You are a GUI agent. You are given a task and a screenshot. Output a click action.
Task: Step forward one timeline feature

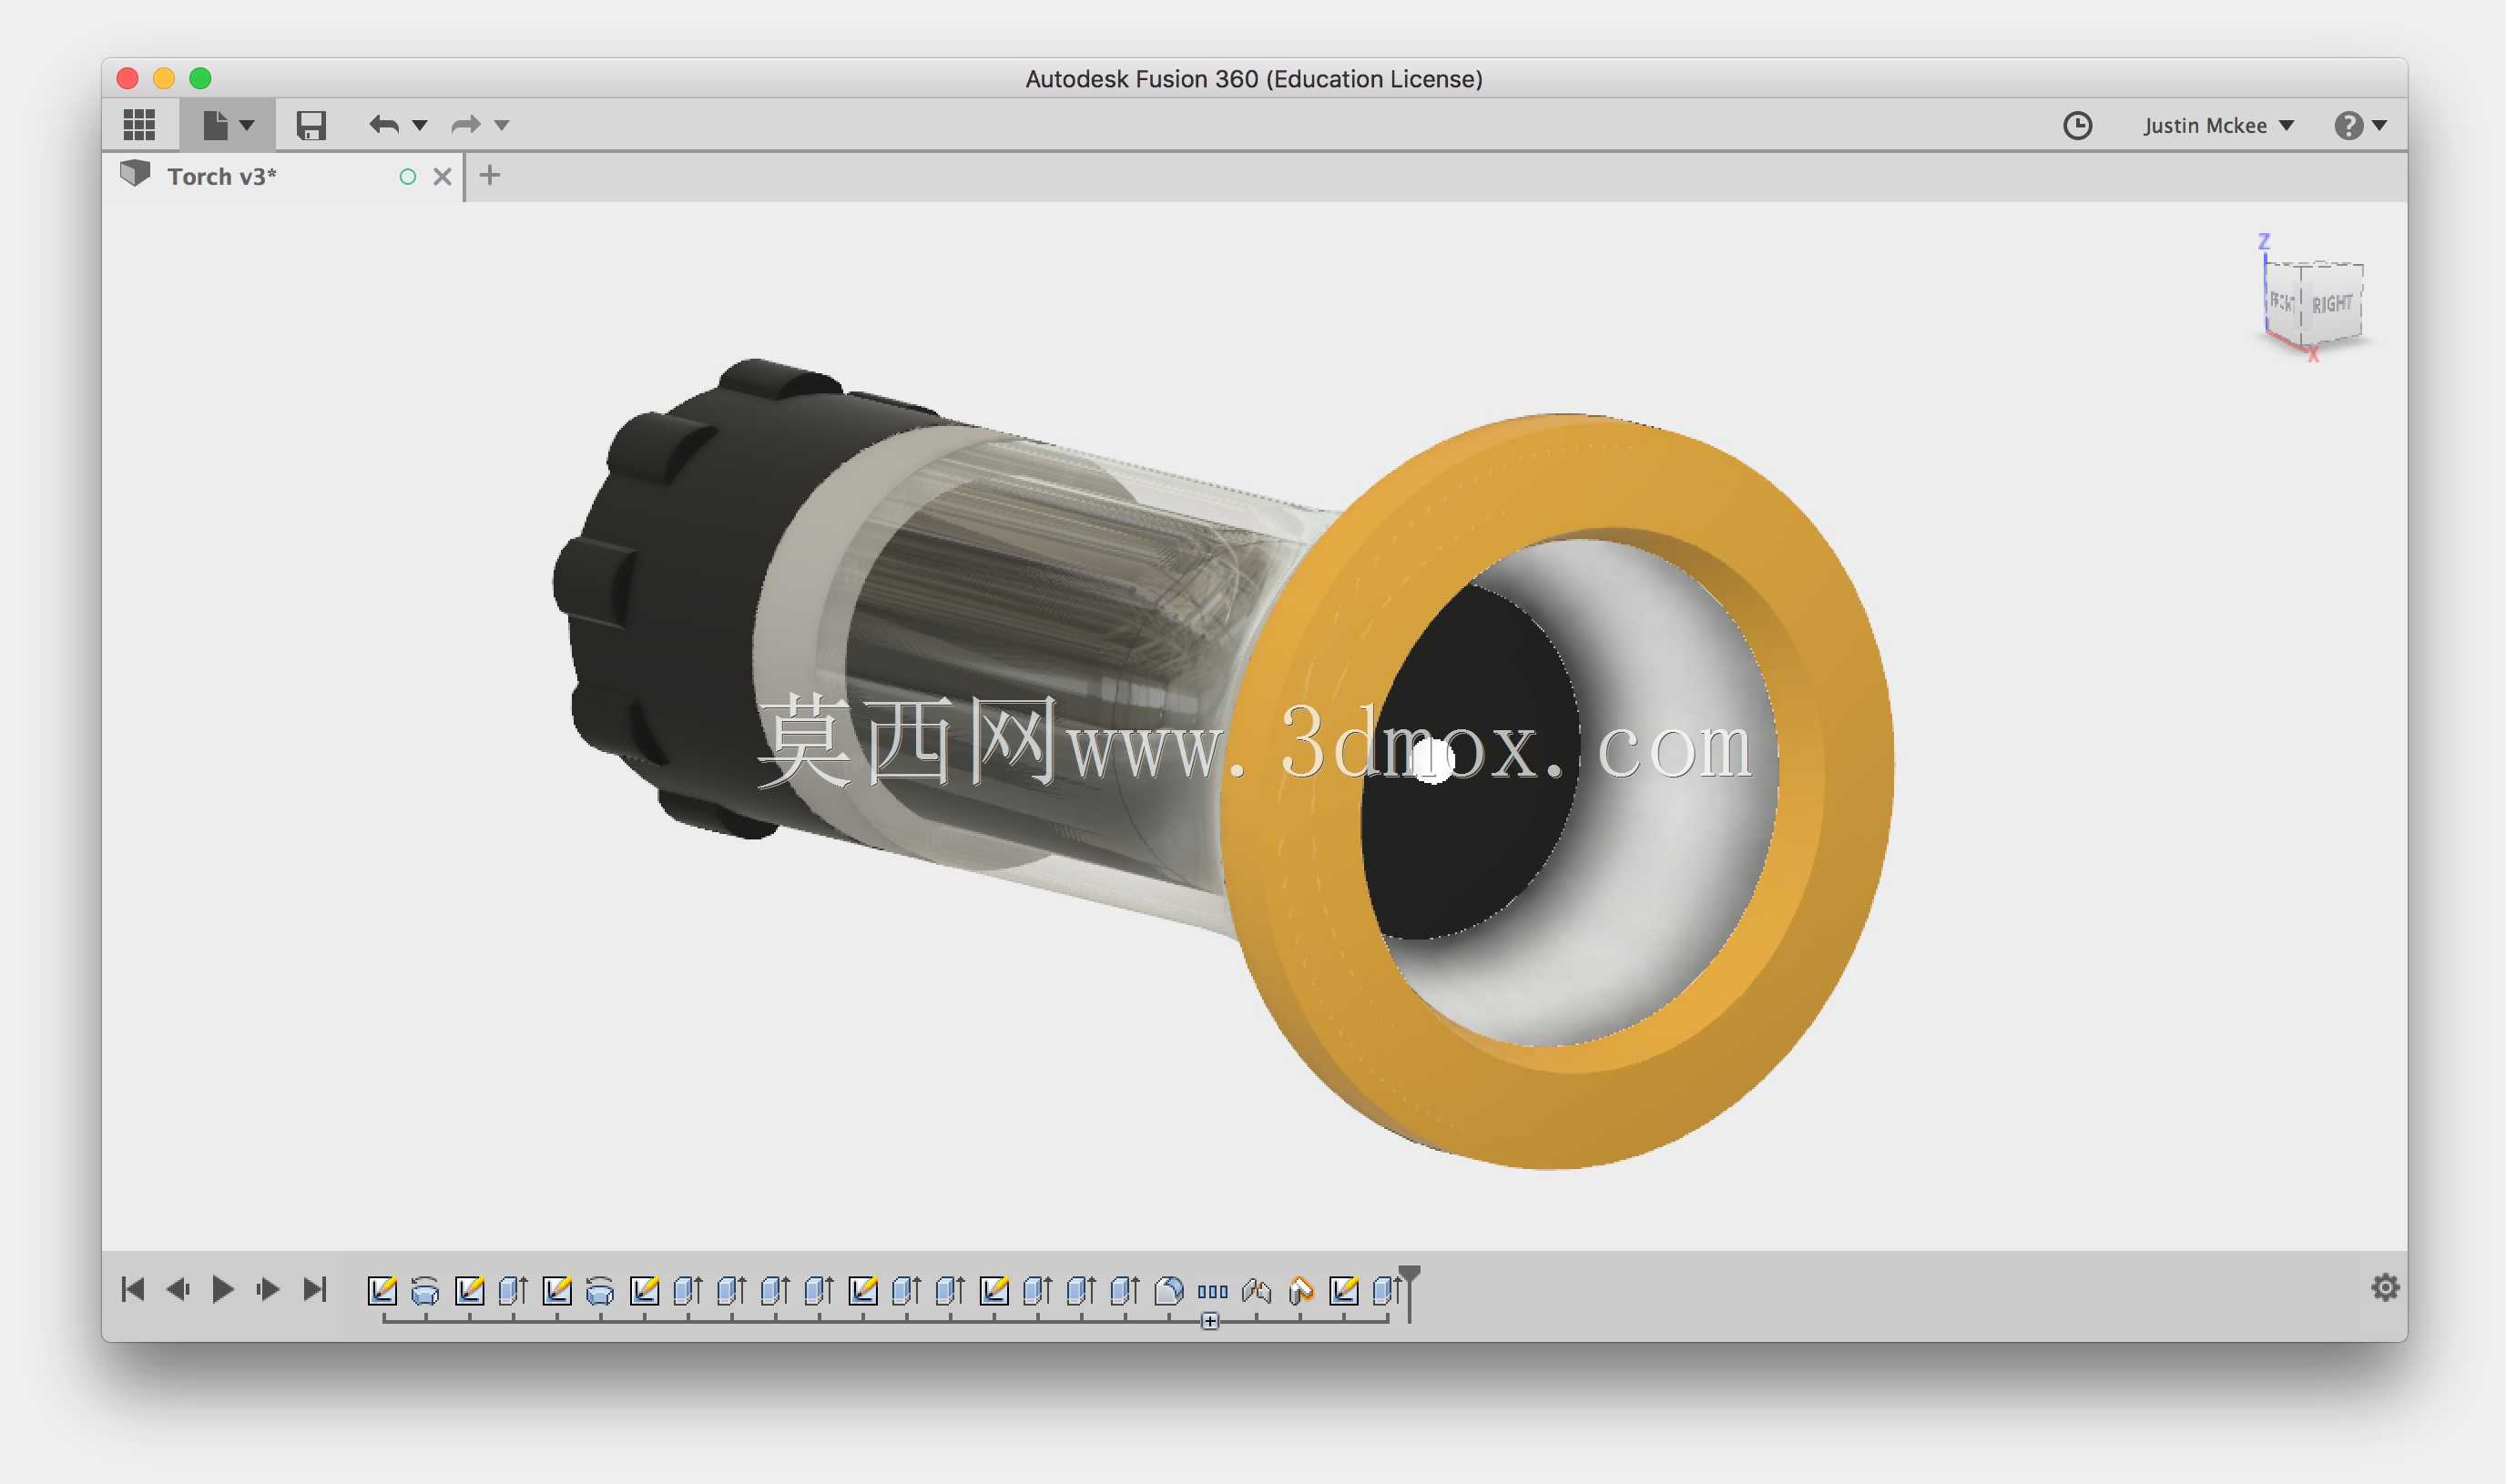click(268, 1289)
